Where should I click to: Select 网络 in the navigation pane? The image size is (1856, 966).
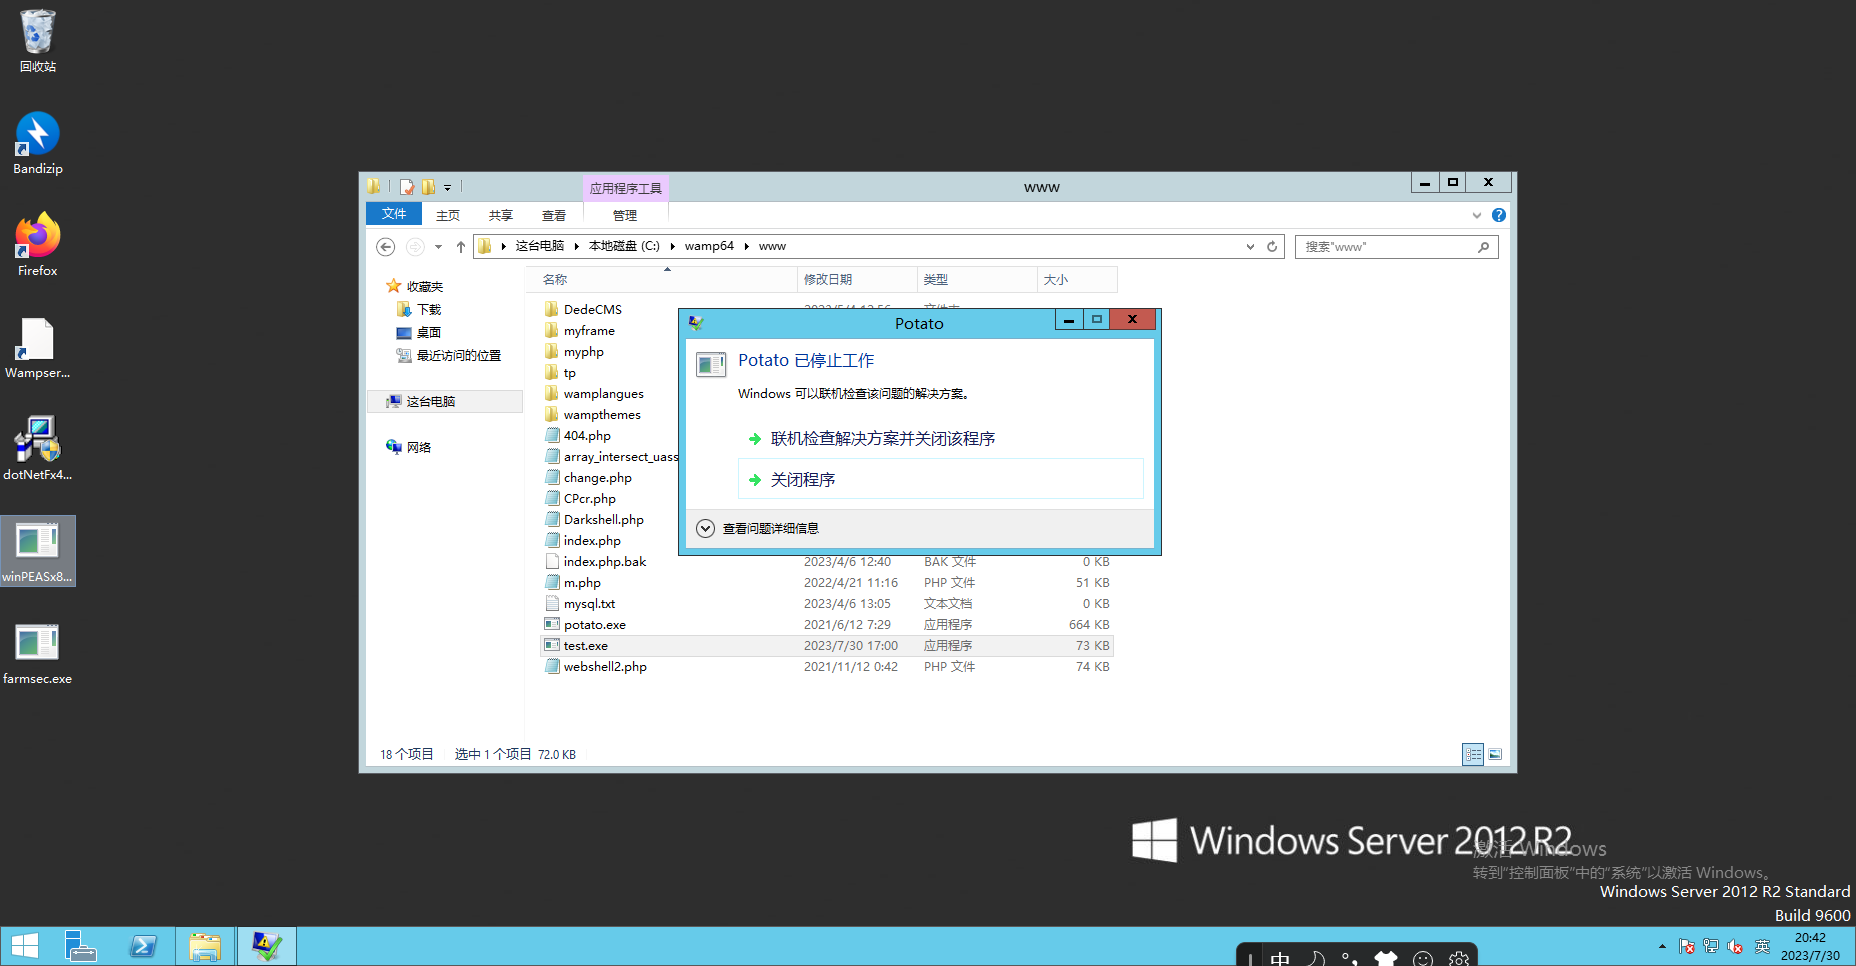pos(409,447)
